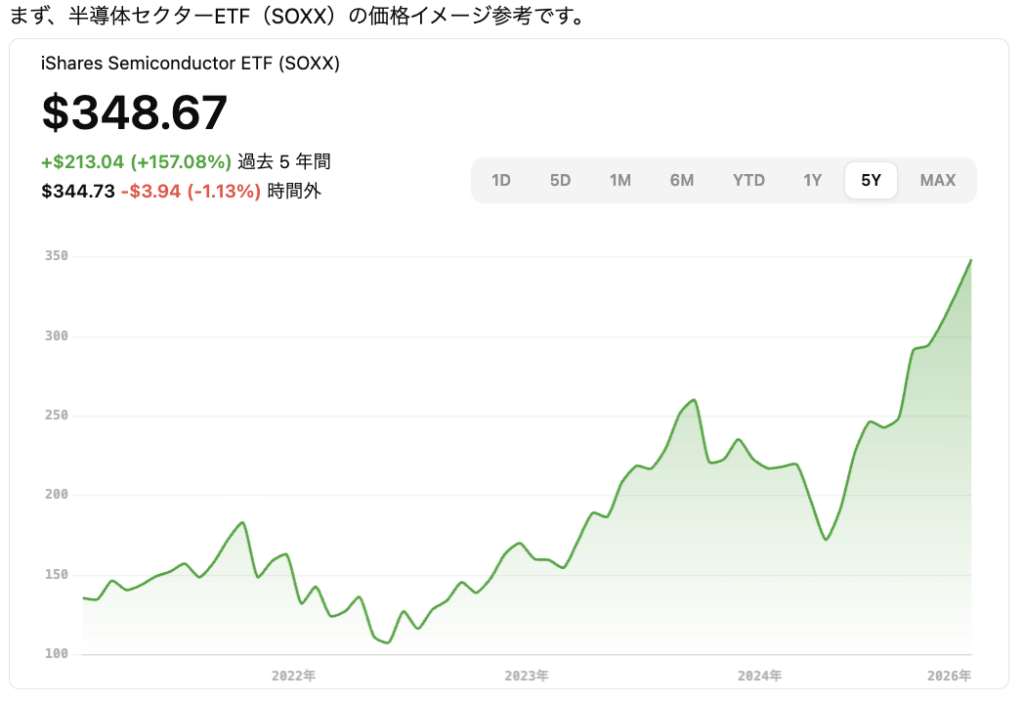Switch chart to 5D range
The image size is (1024, 704).
[x=560, y=180]
